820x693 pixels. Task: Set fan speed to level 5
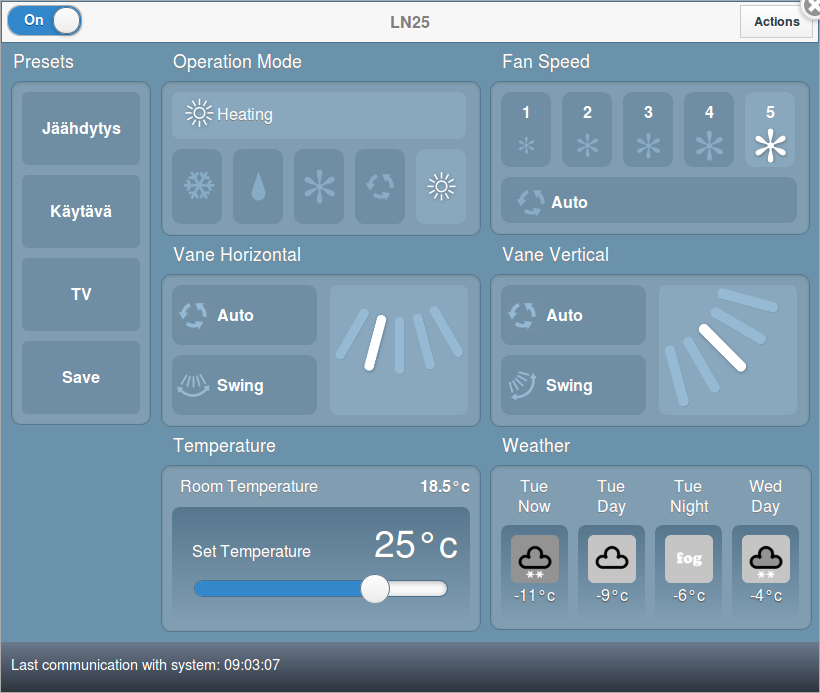[770, 129]
